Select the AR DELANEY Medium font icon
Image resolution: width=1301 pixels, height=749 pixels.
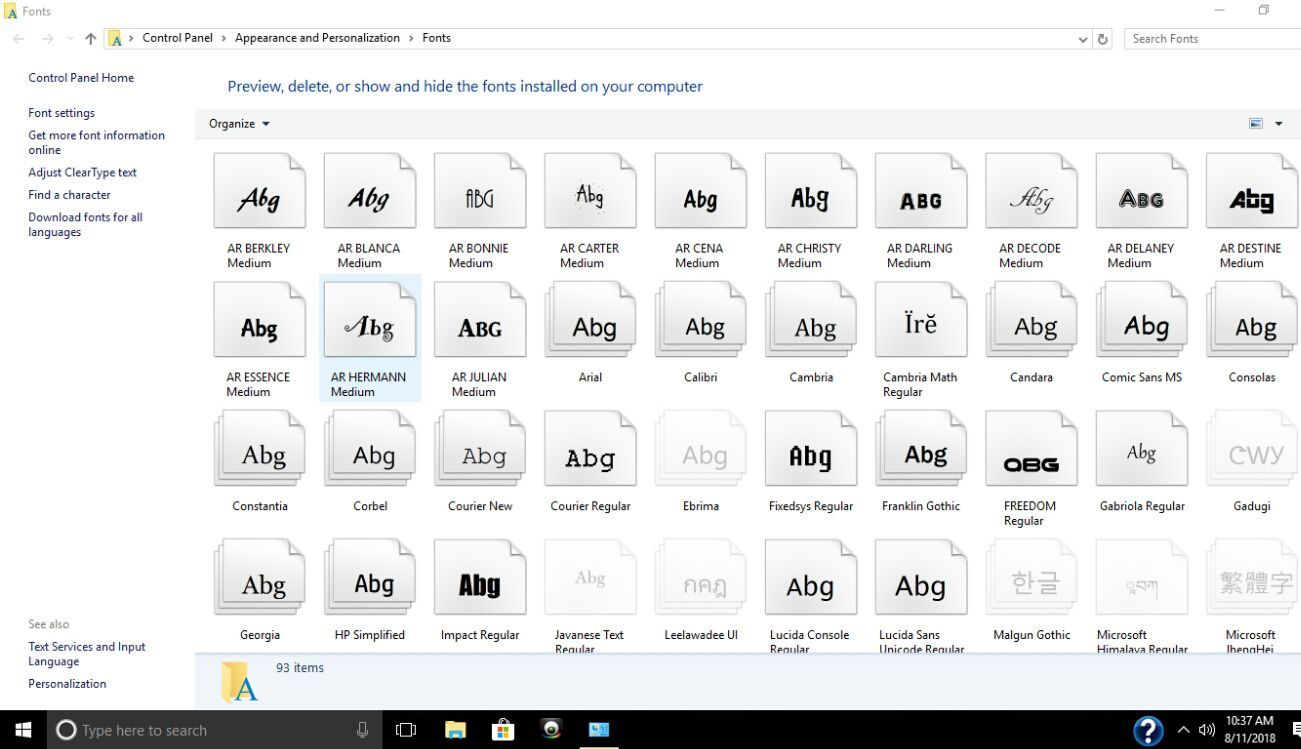click(x=1142, y=191)
